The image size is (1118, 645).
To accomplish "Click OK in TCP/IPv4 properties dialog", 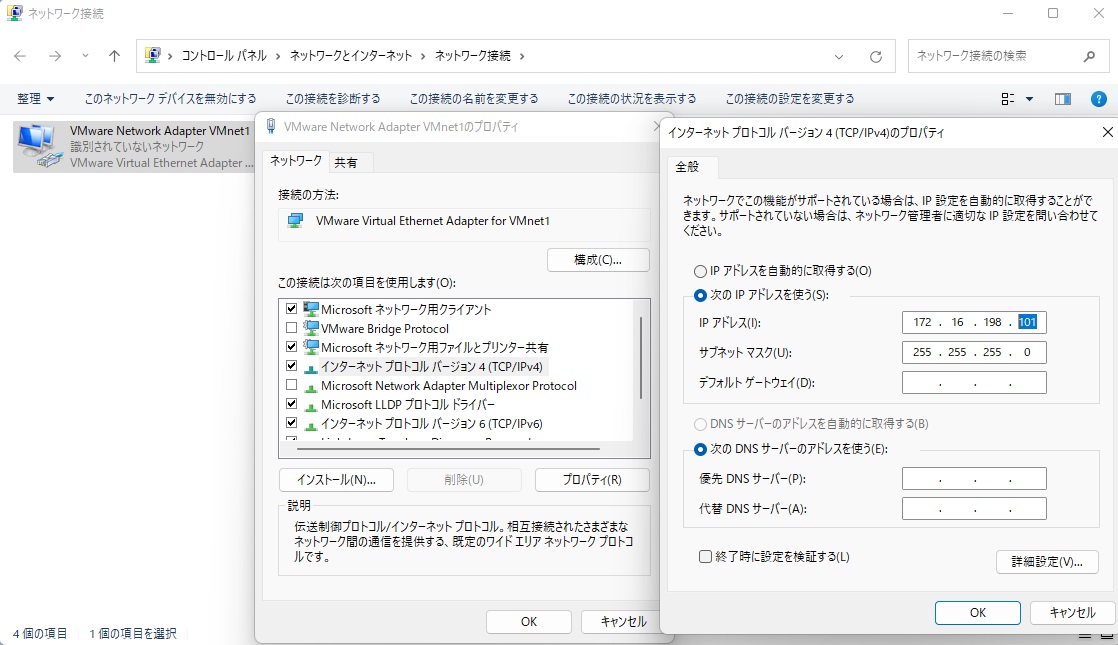I will [978, 612].
